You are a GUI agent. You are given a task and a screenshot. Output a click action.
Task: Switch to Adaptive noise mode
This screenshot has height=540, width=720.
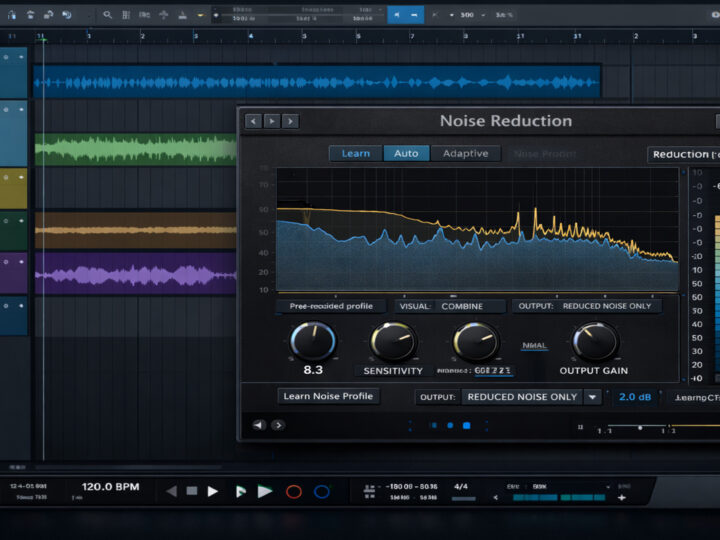pos(465,153)
